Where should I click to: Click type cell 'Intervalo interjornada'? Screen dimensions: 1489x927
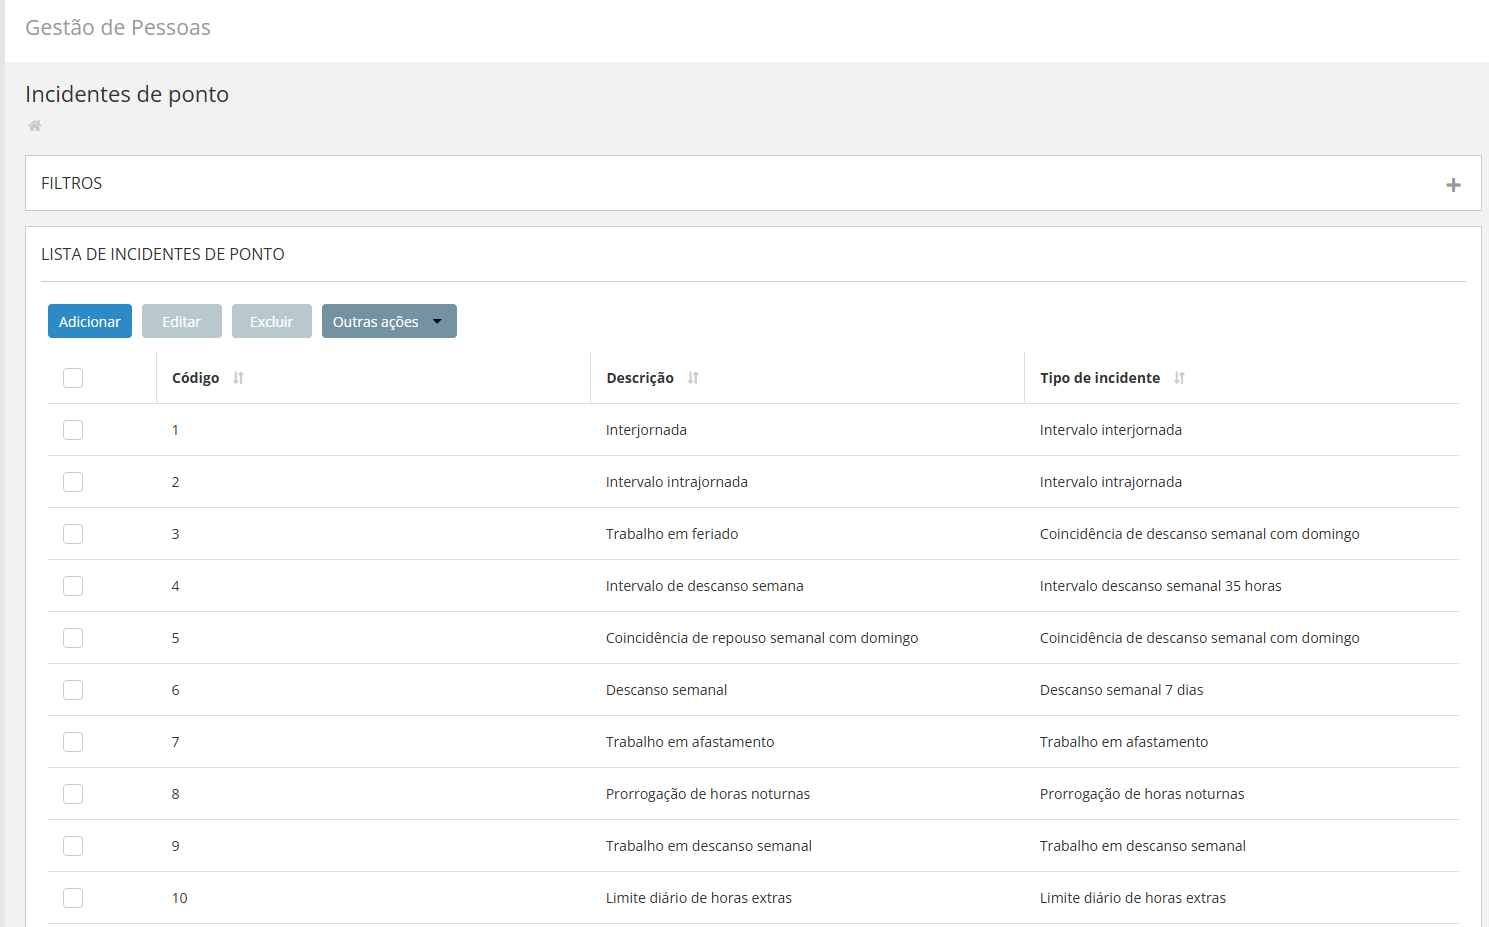pos(1111,430)
